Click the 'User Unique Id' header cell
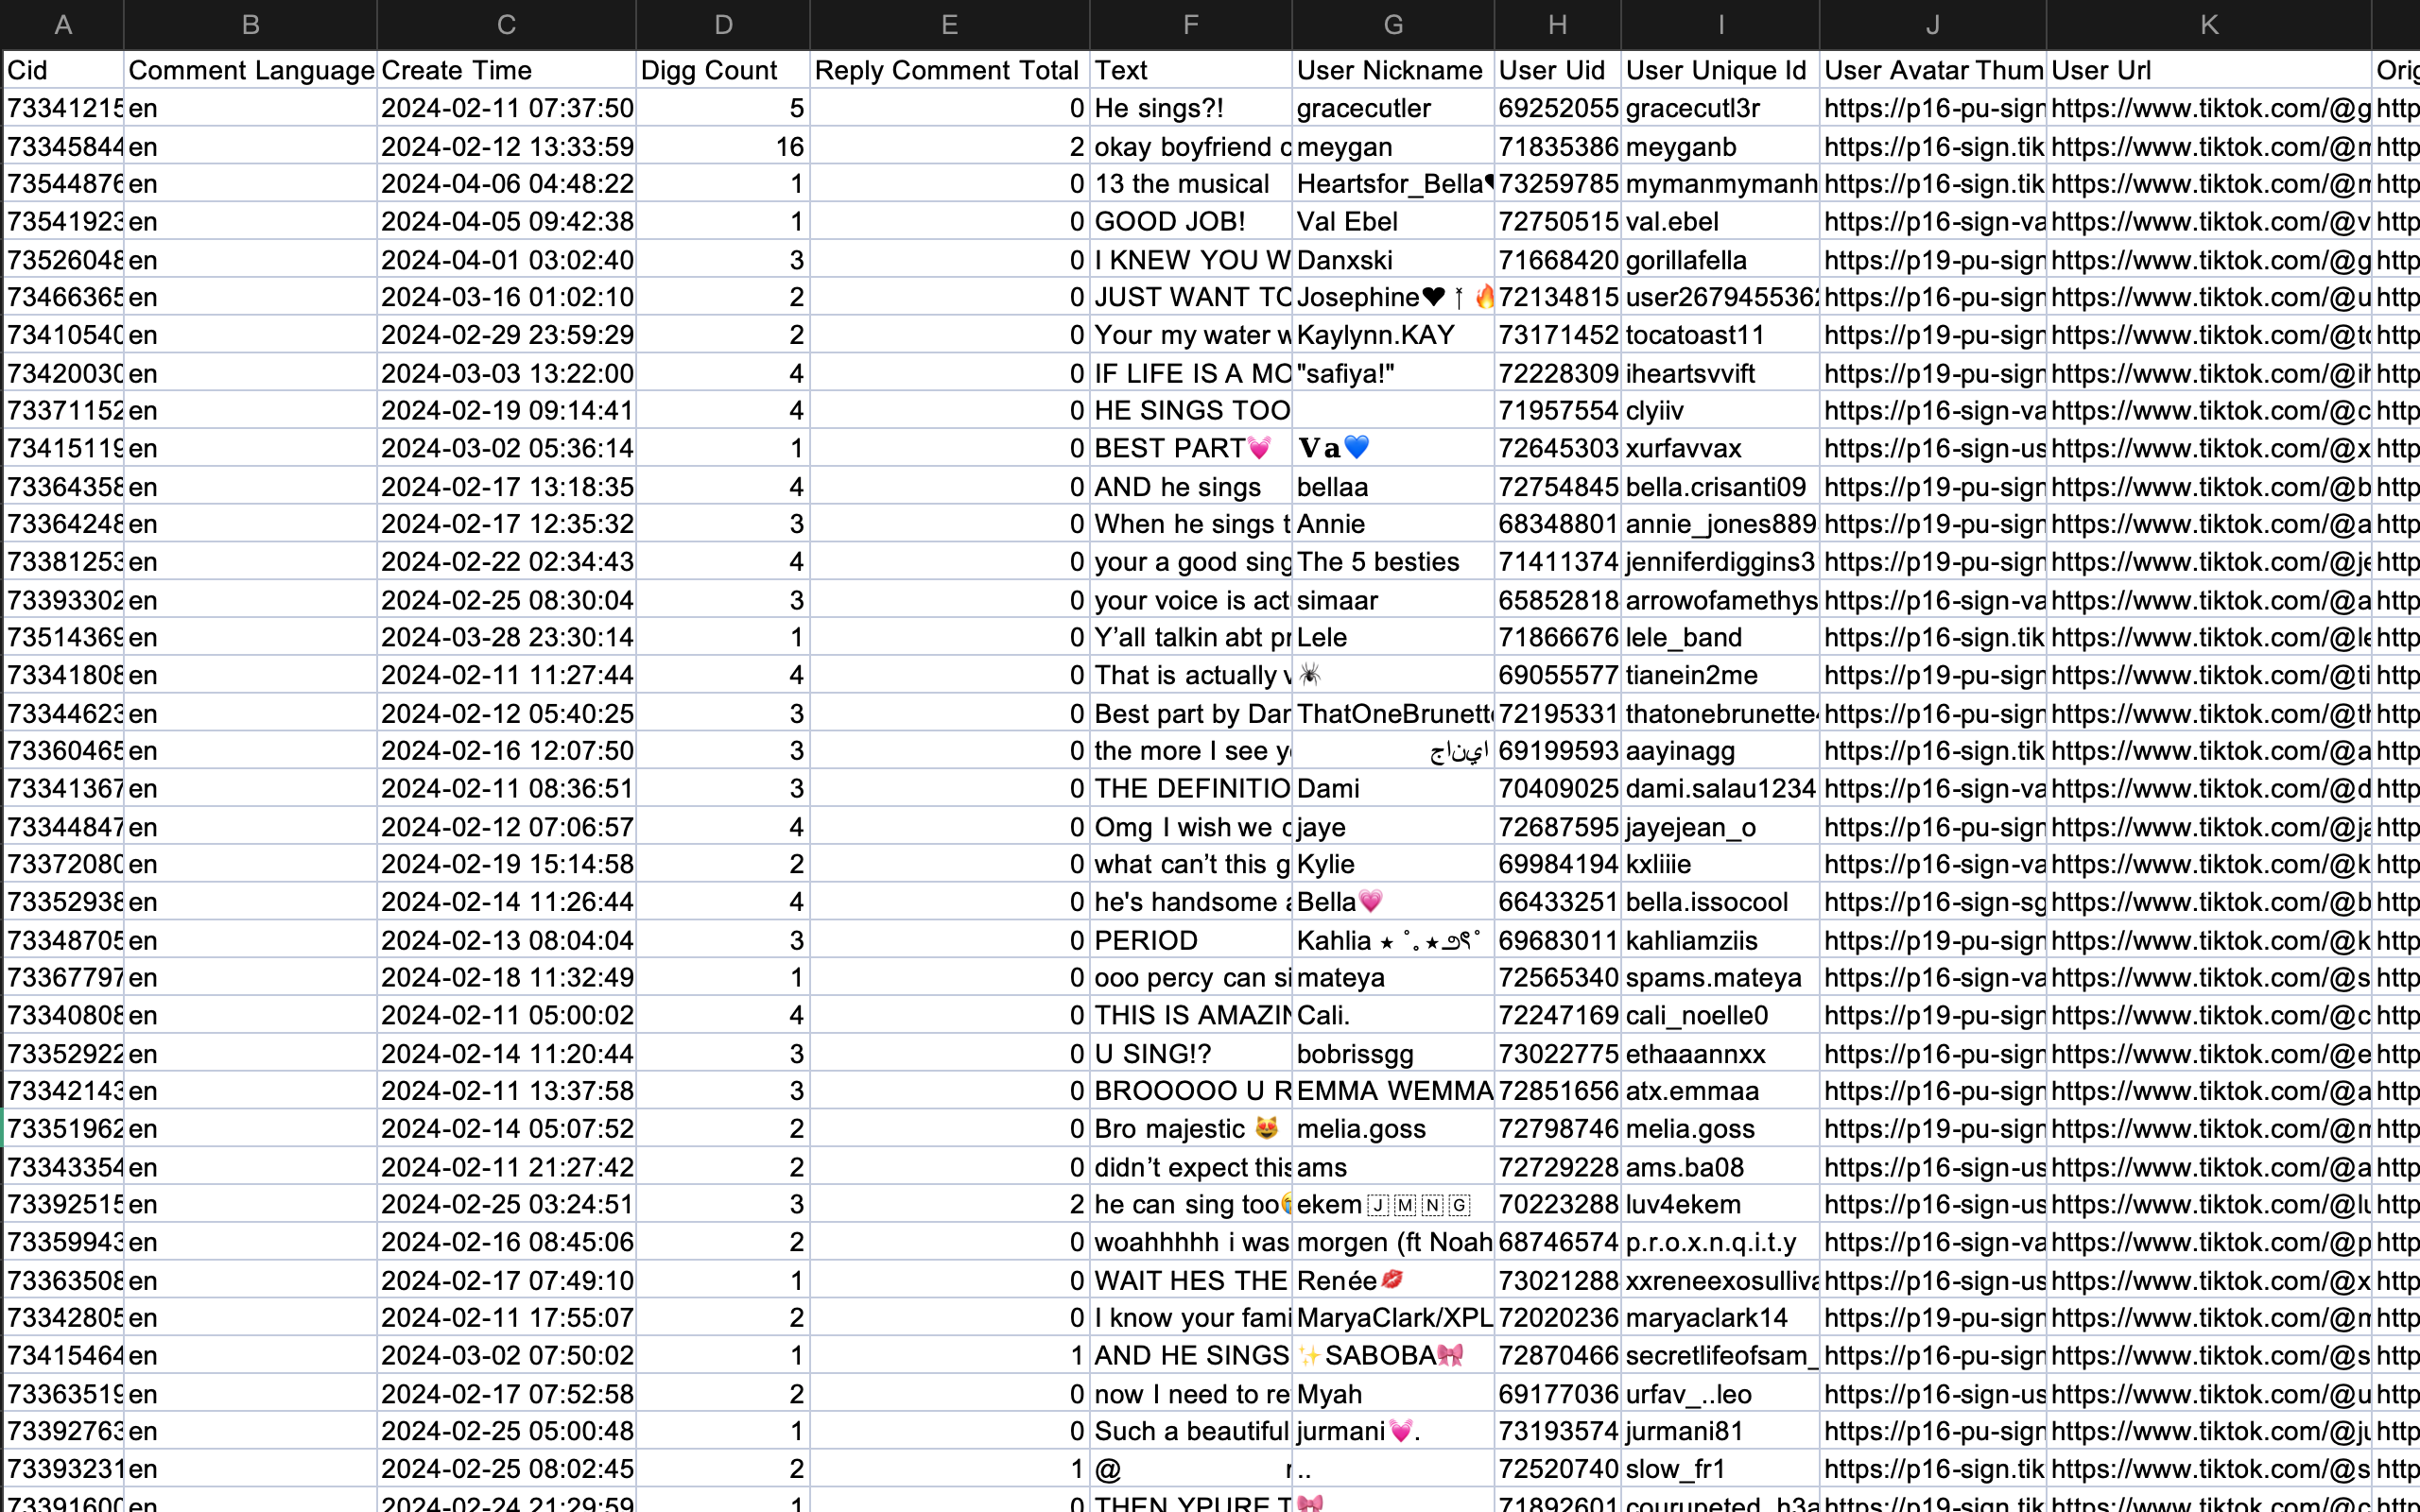Screen dimensions: 2420x1512 click(x=1719, y=70)
